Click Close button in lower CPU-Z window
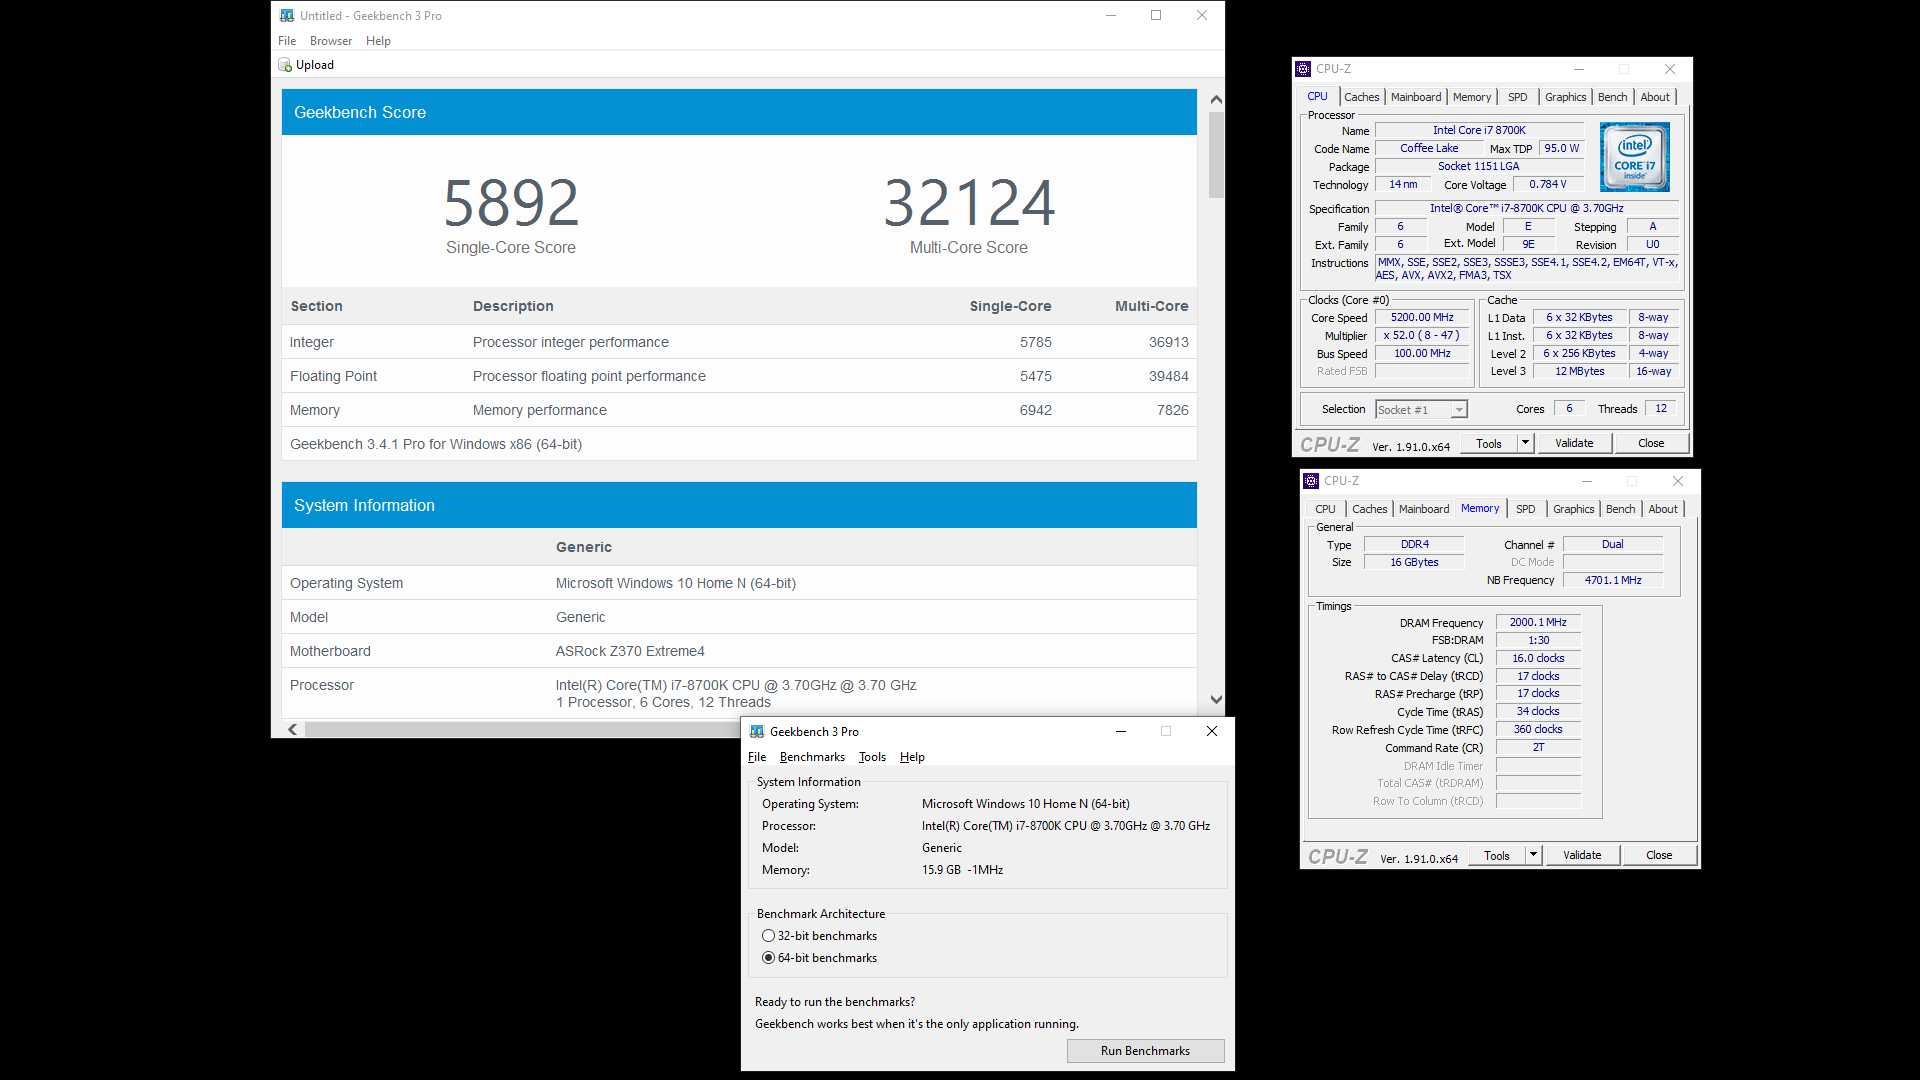The width and height of the screenshot is (1920, 1080). (1659, 855)
